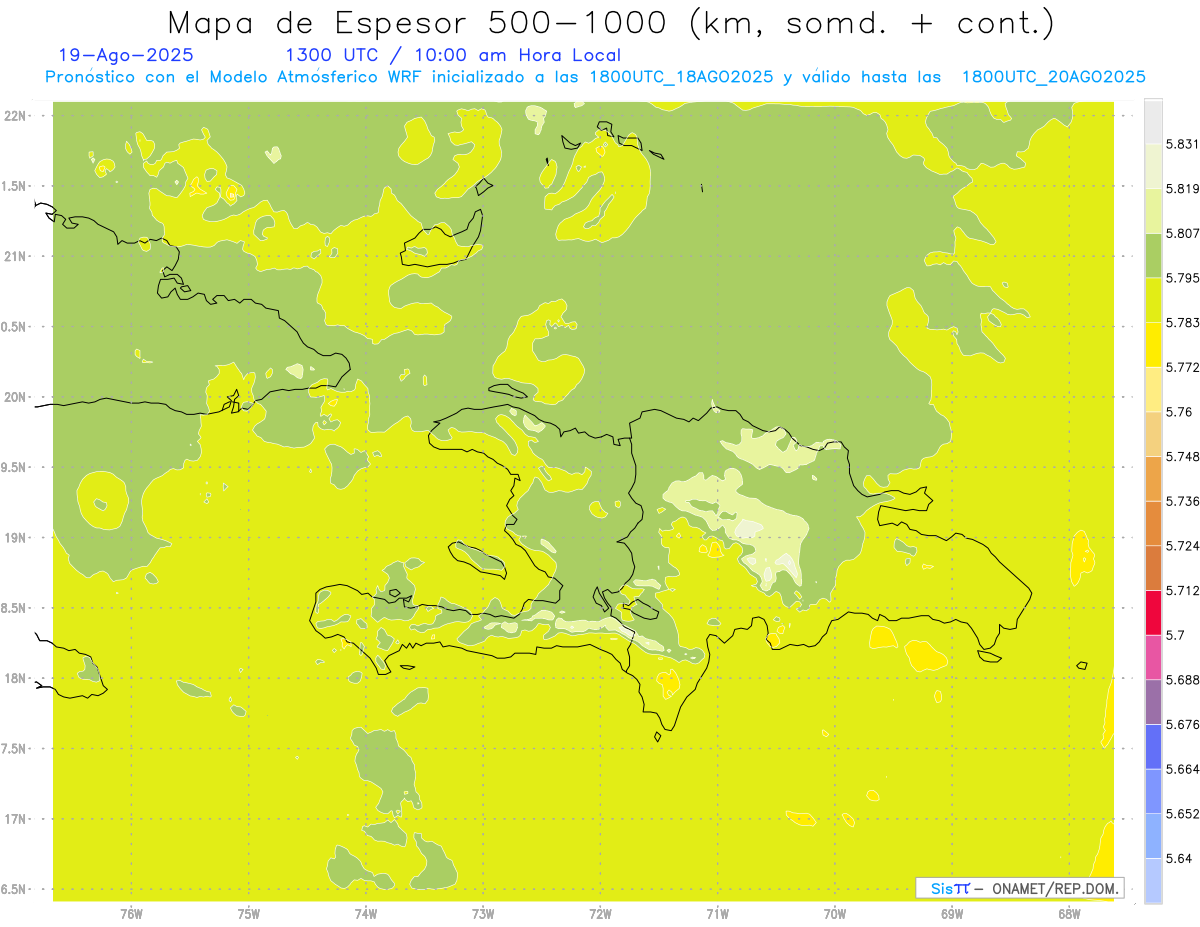The width and height of the screenshot is (1200, 927).
Task: Click the '20N' latitude label
Action: (17, 397)
